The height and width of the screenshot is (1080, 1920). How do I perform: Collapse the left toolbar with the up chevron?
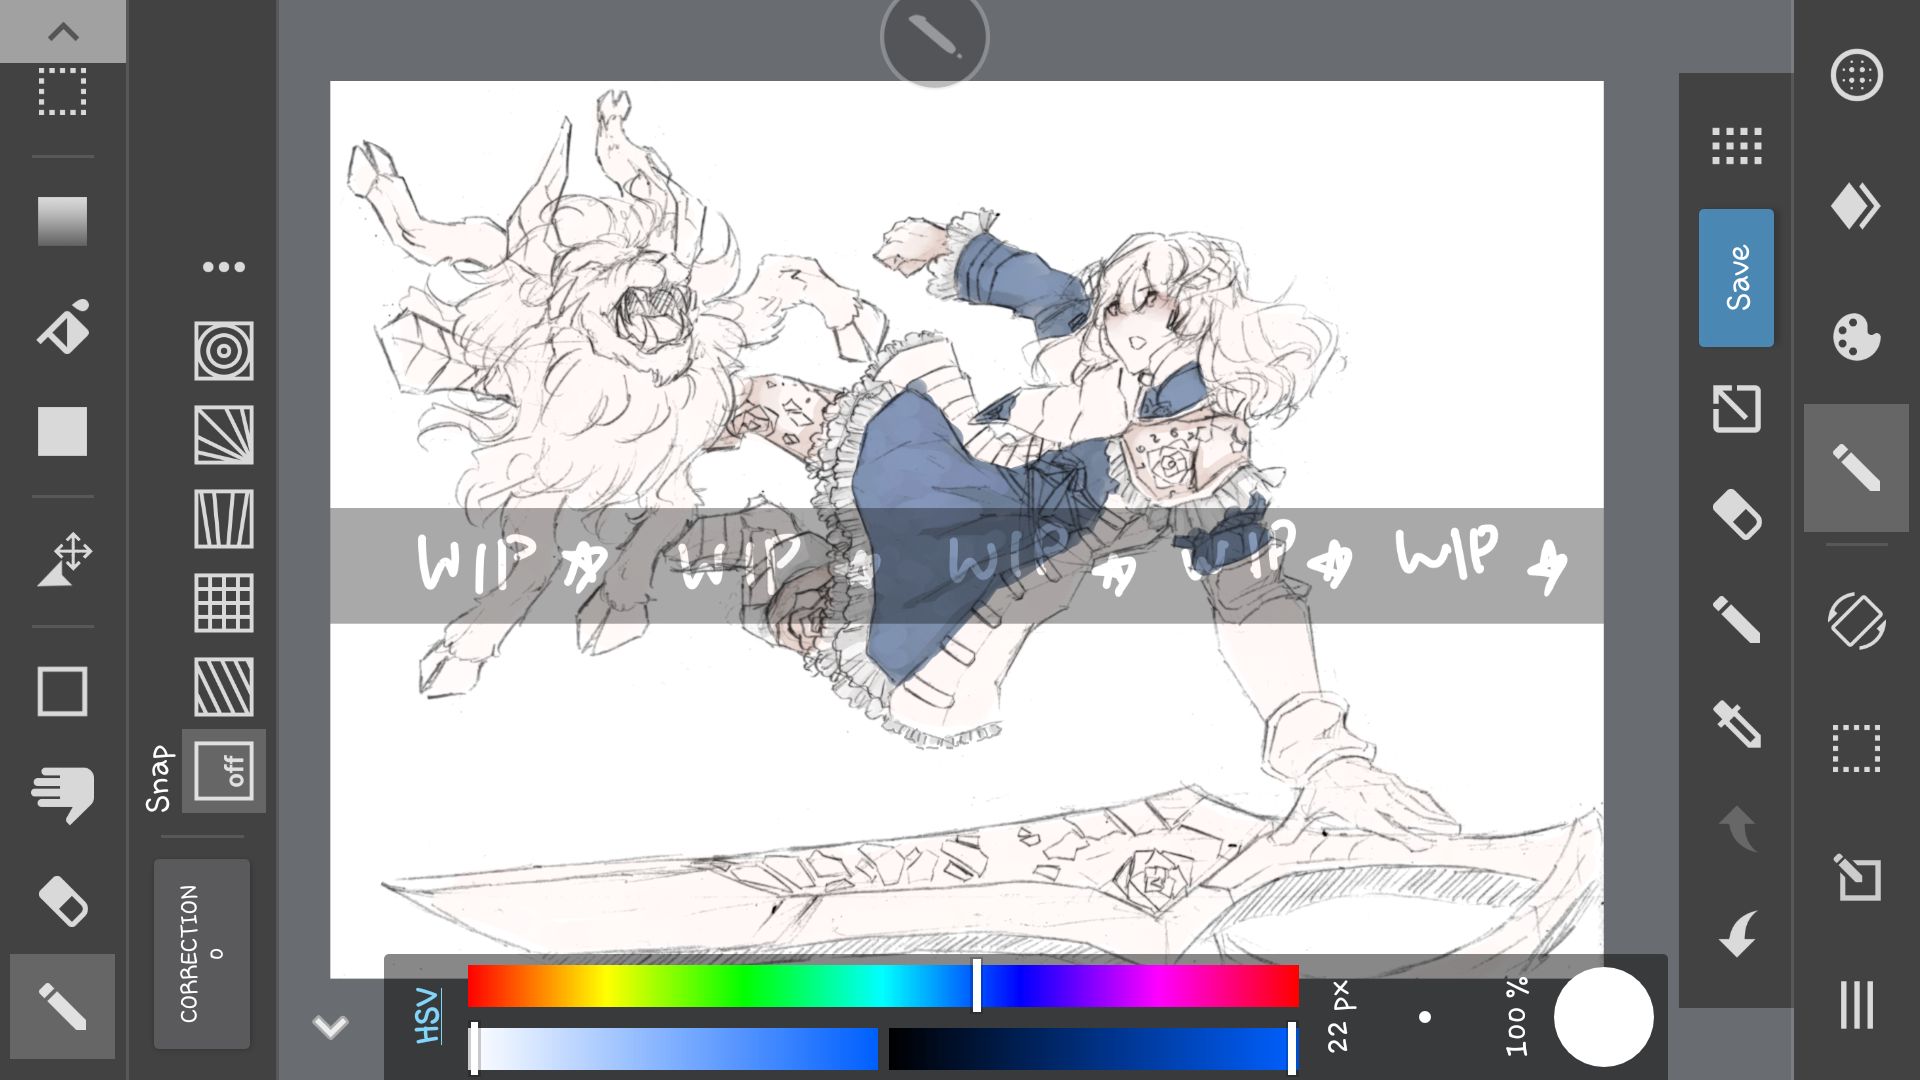pos(64,30)
